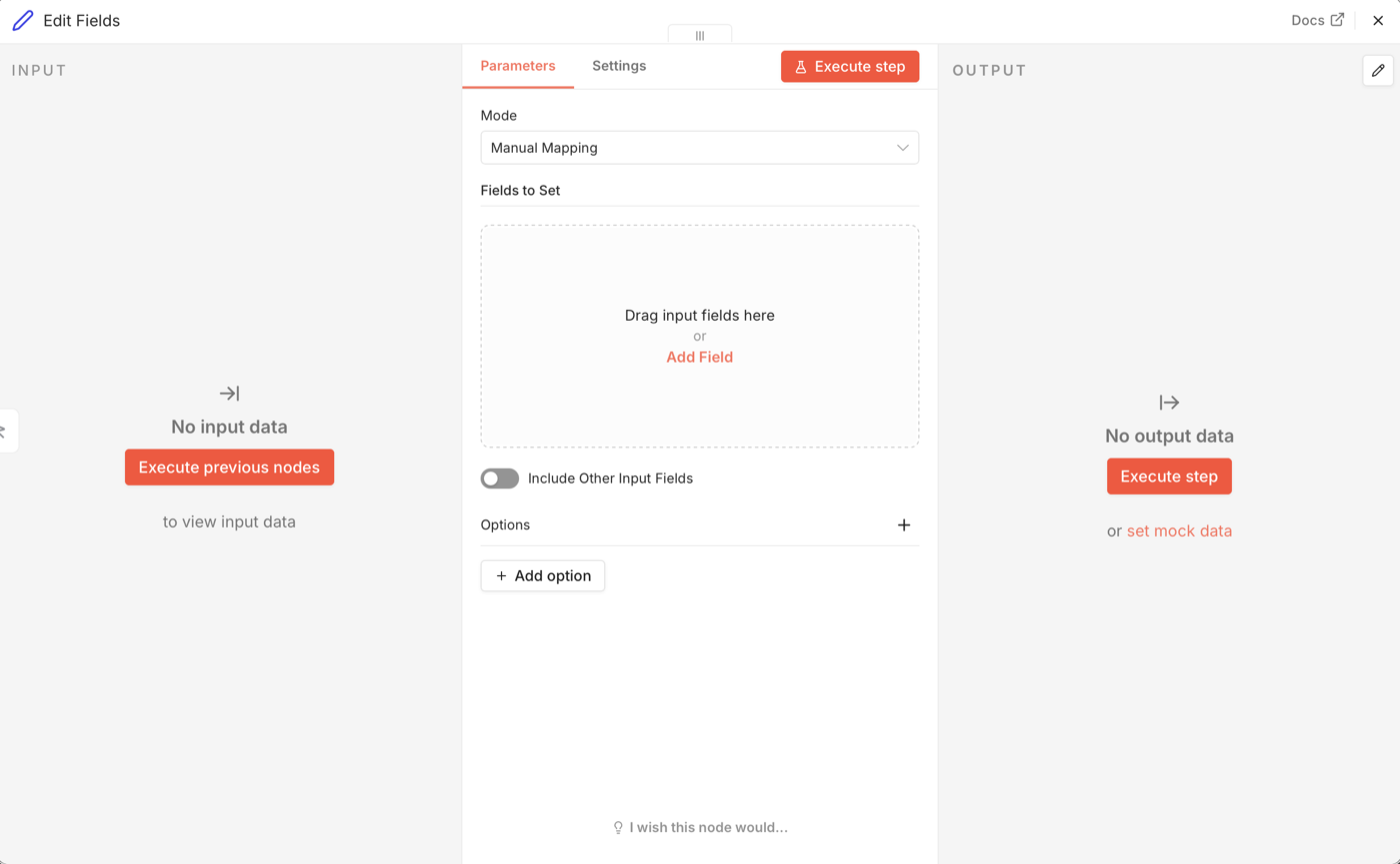Click the lightbulb icon near I wish this node would

618,828
